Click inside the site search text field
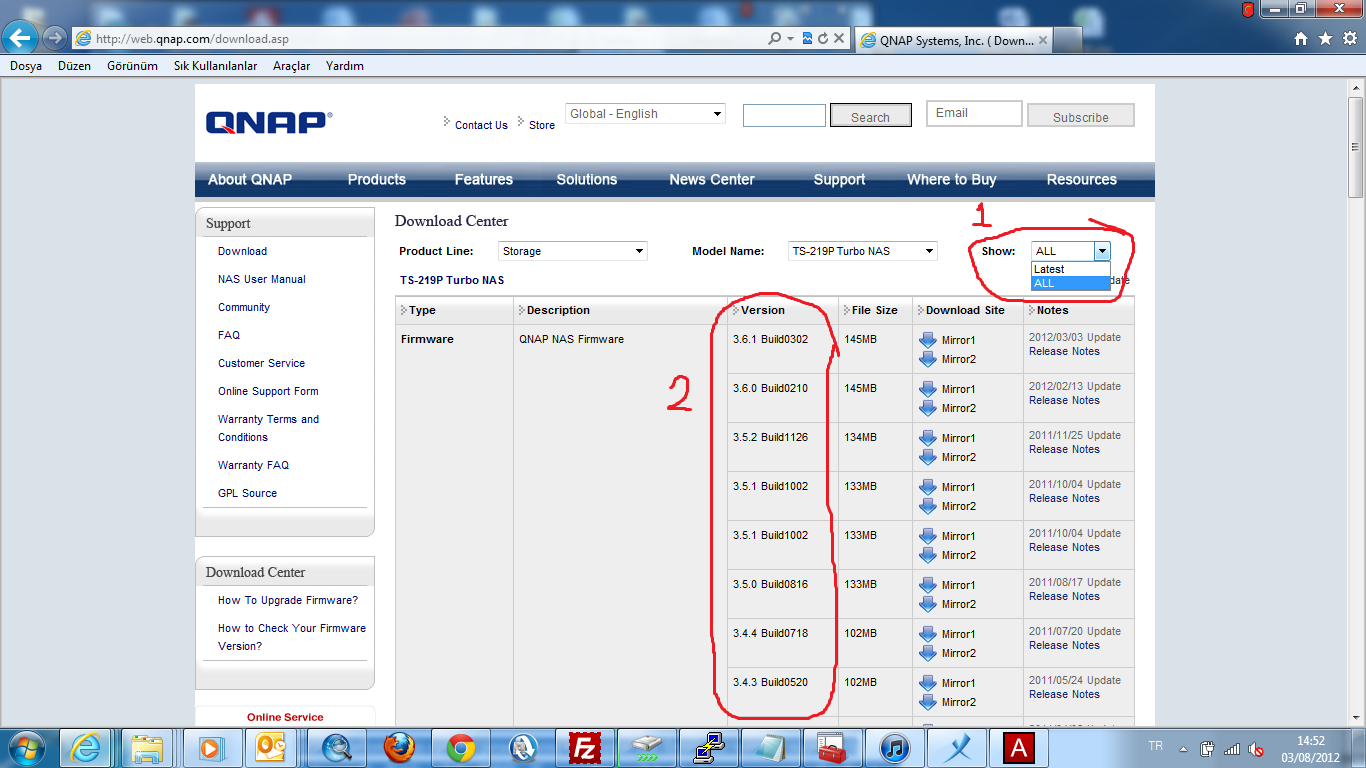Screen dimensions: 1366x768 pyautogui.click(x=784, y=115)
